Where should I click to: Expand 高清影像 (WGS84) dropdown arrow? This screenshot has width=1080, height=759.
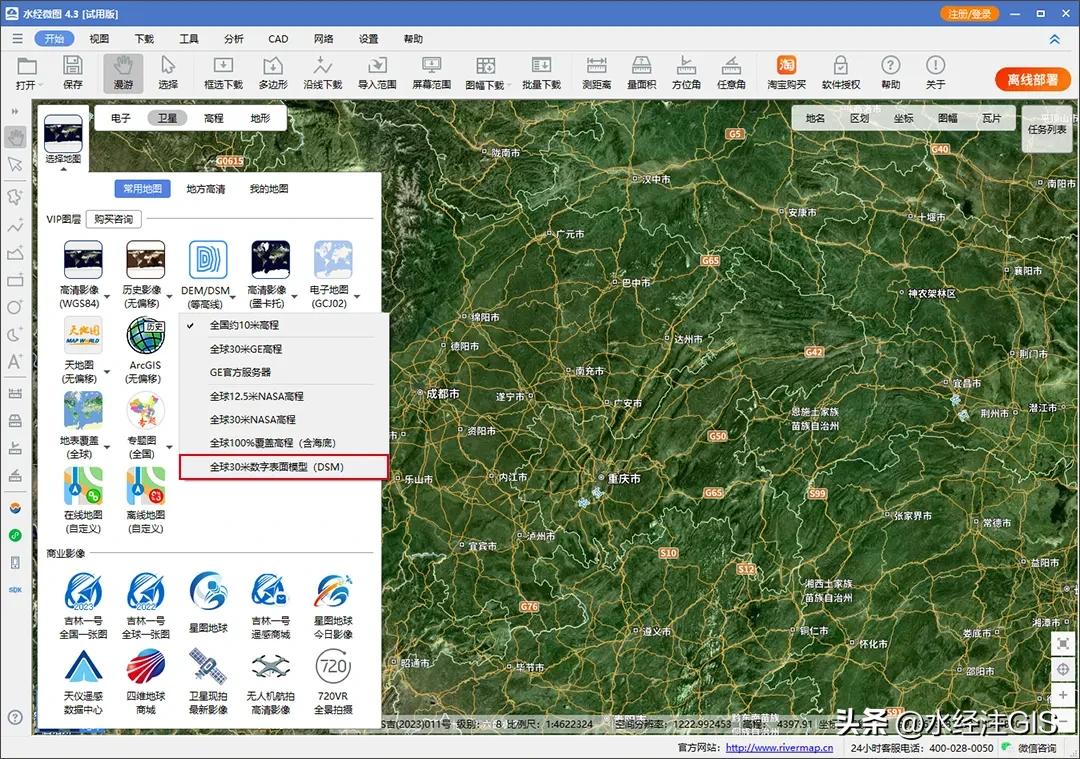tap(107, 297)
